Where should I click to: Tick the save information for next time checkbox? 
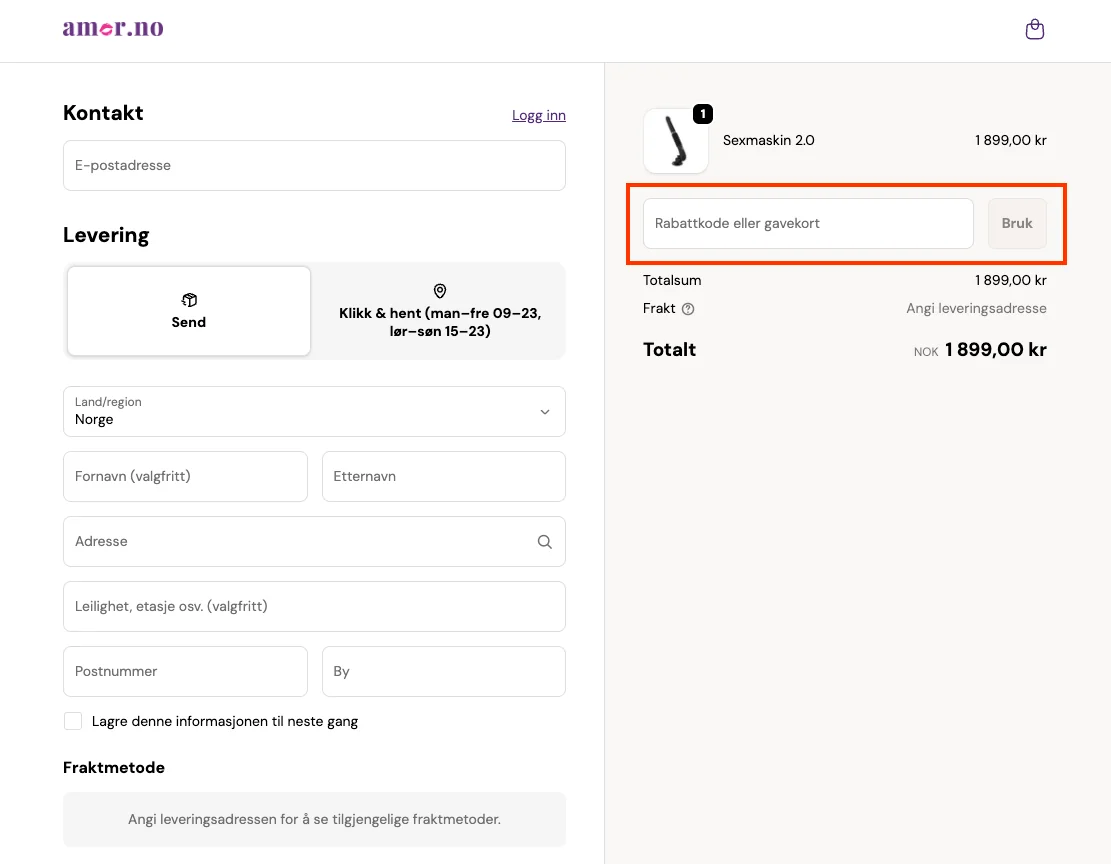[x=73, y=721]
